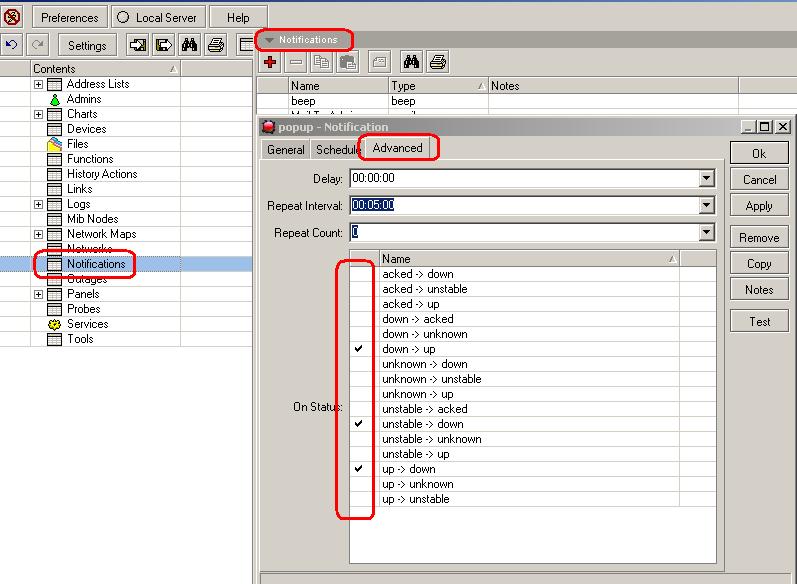Open the Repeat Count dropdown arrow
Viewport: 797px width, 584px height.
pyautogui.click(x=707, y=232)
